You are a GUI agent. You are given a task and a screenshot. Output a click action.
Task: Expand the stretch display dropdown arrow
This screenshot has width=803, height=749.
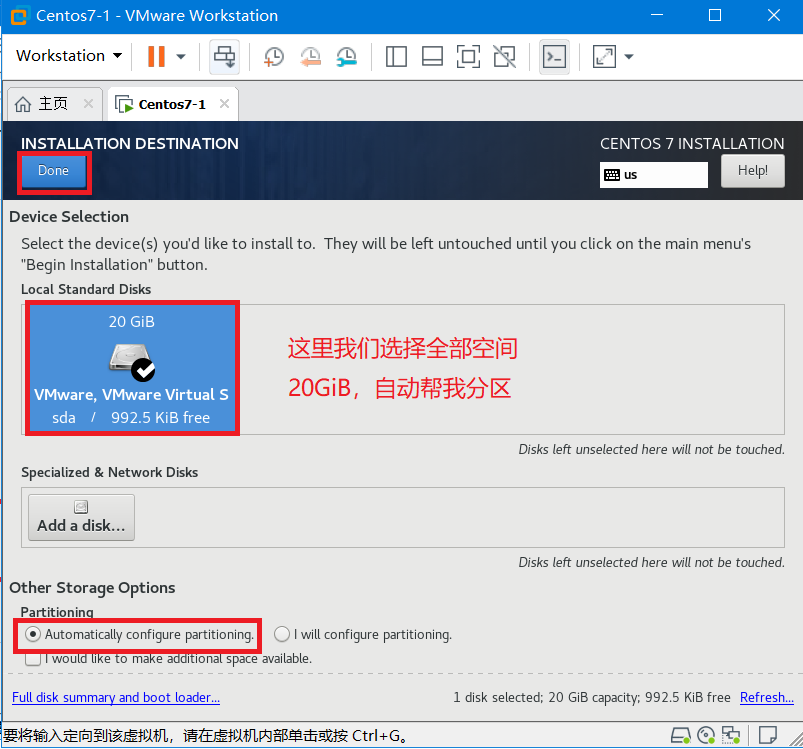629,56
